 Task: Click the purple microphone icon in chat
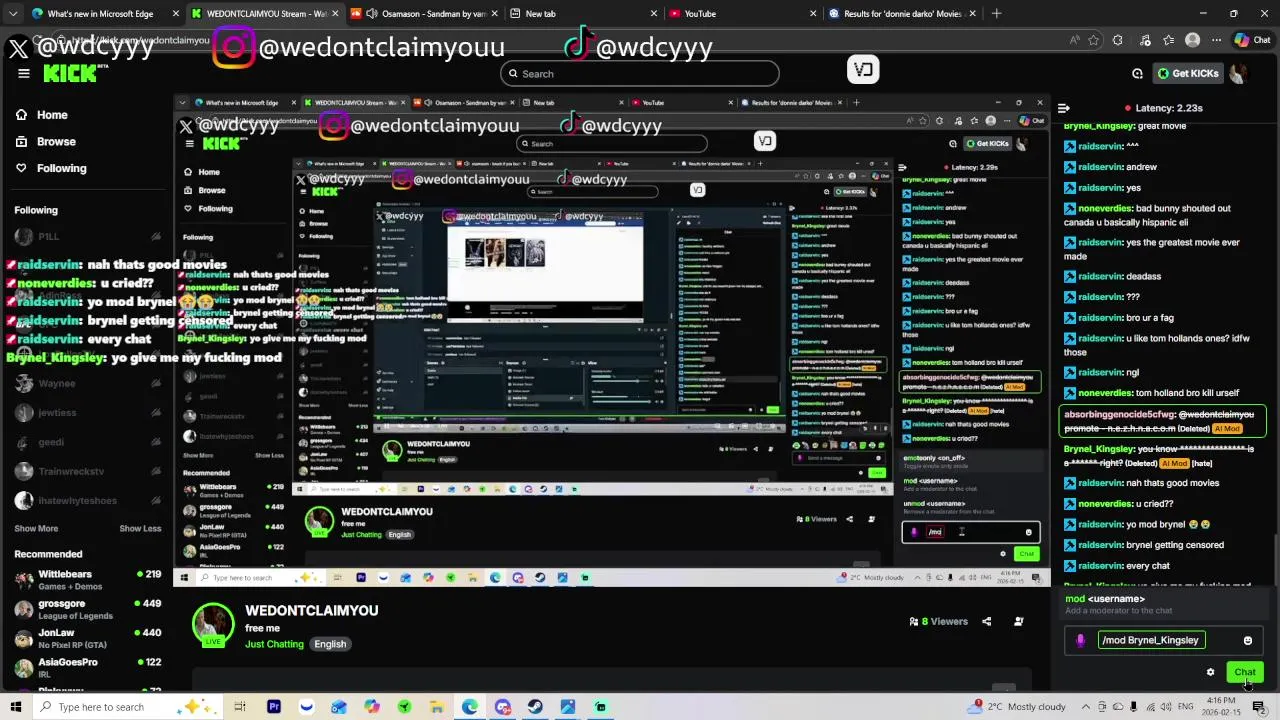coord(1080,640)
